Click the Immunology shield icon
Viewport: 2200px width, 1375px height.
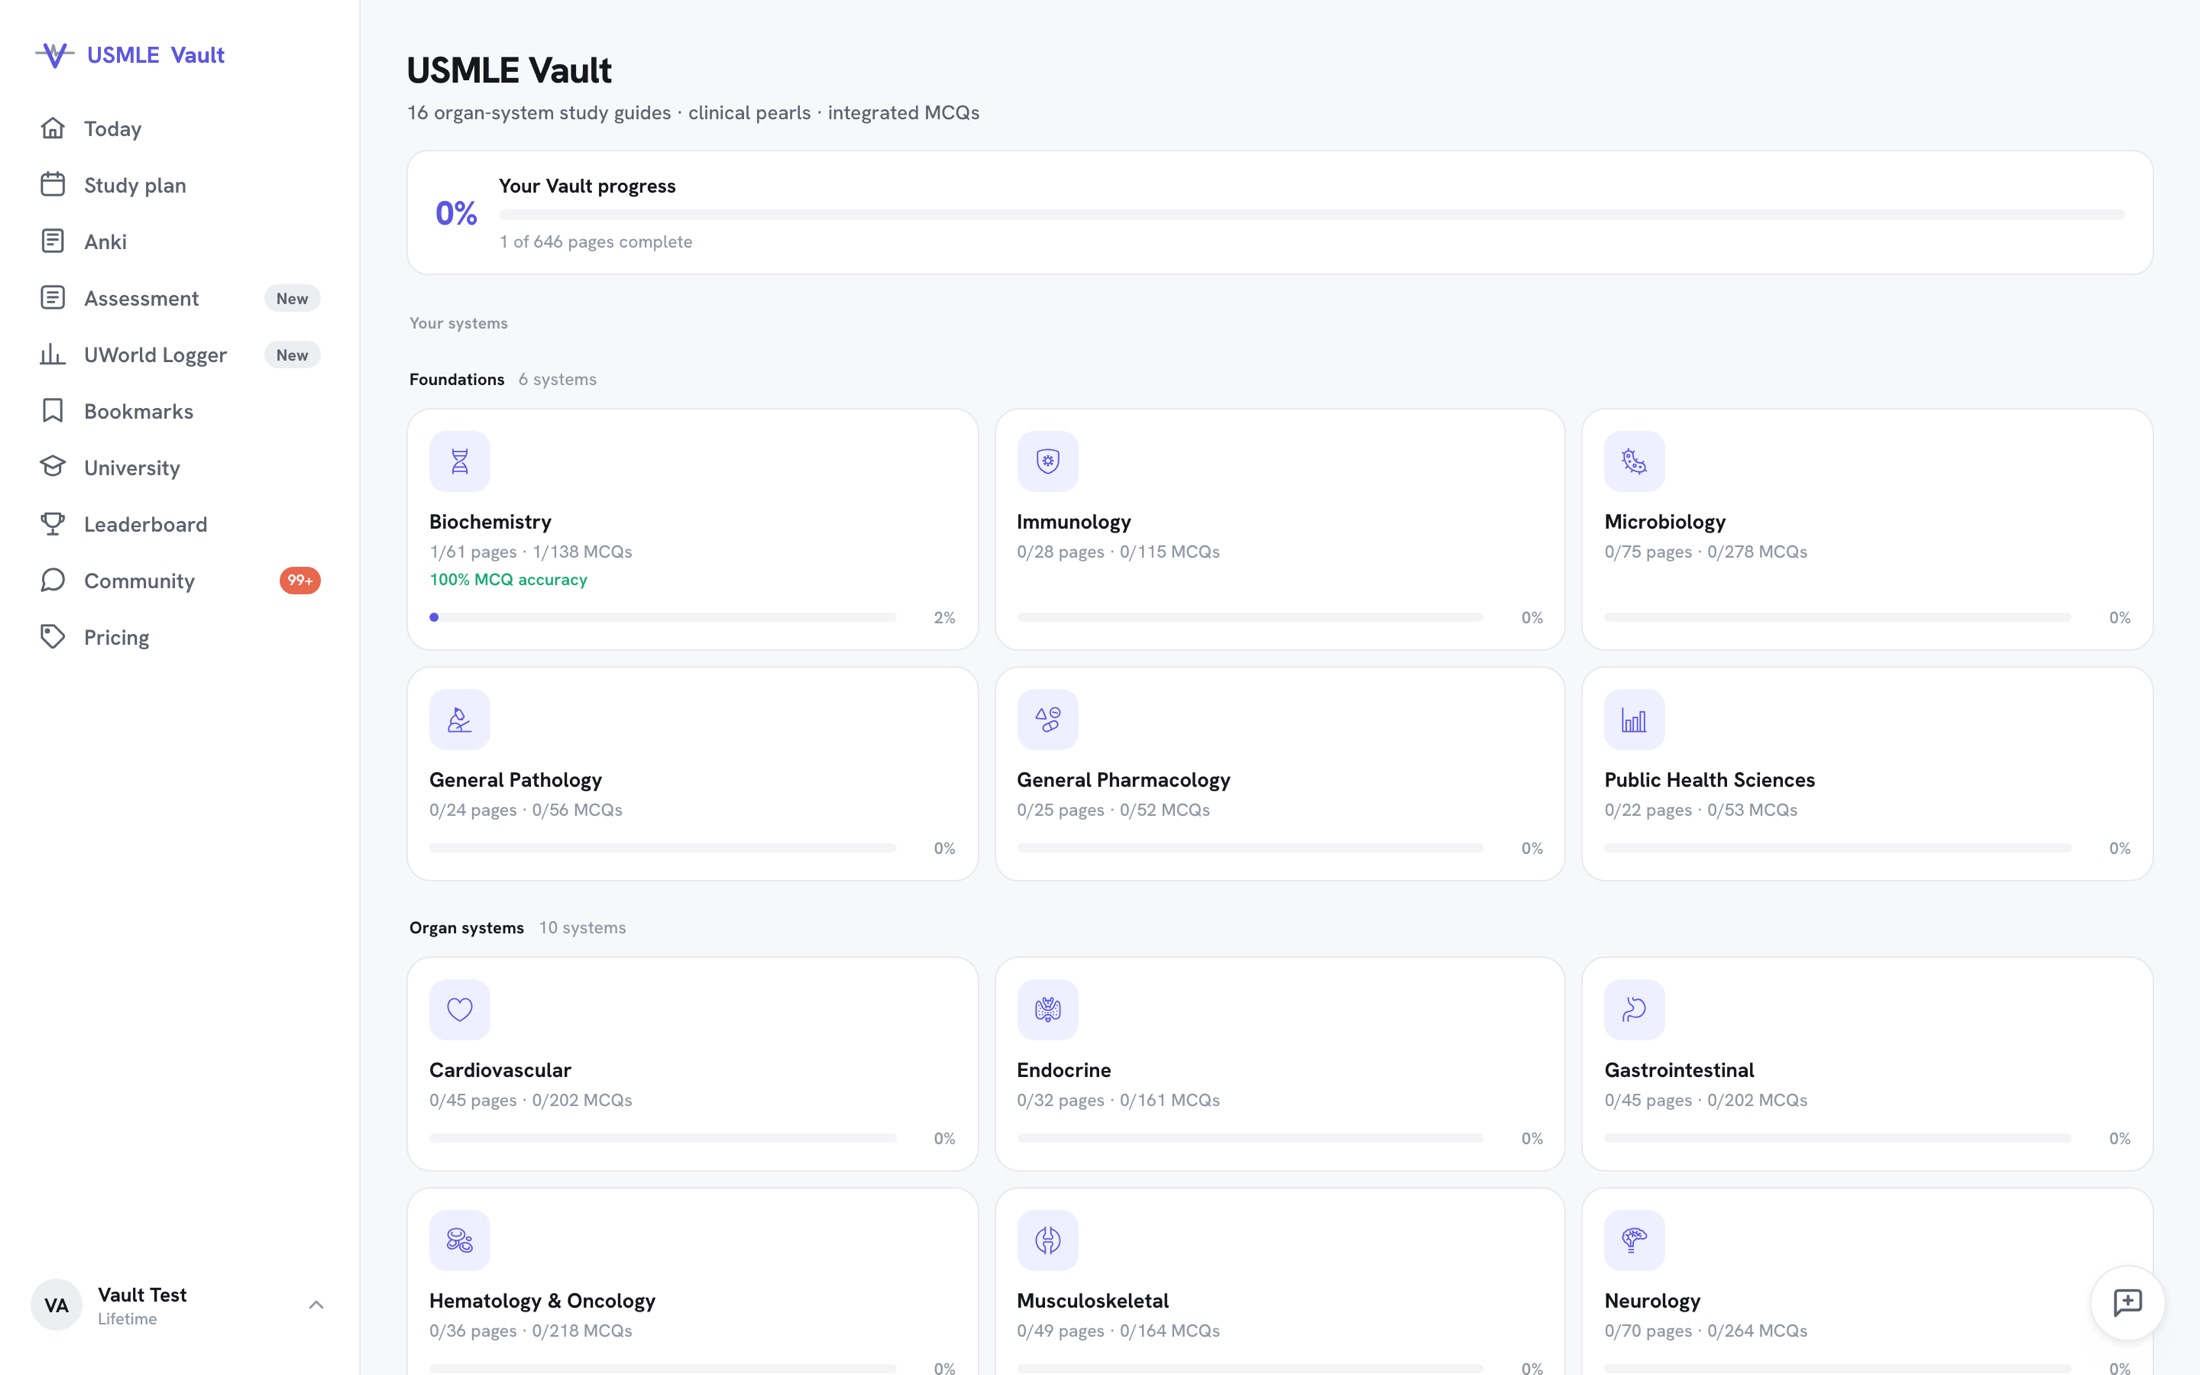1047,461
